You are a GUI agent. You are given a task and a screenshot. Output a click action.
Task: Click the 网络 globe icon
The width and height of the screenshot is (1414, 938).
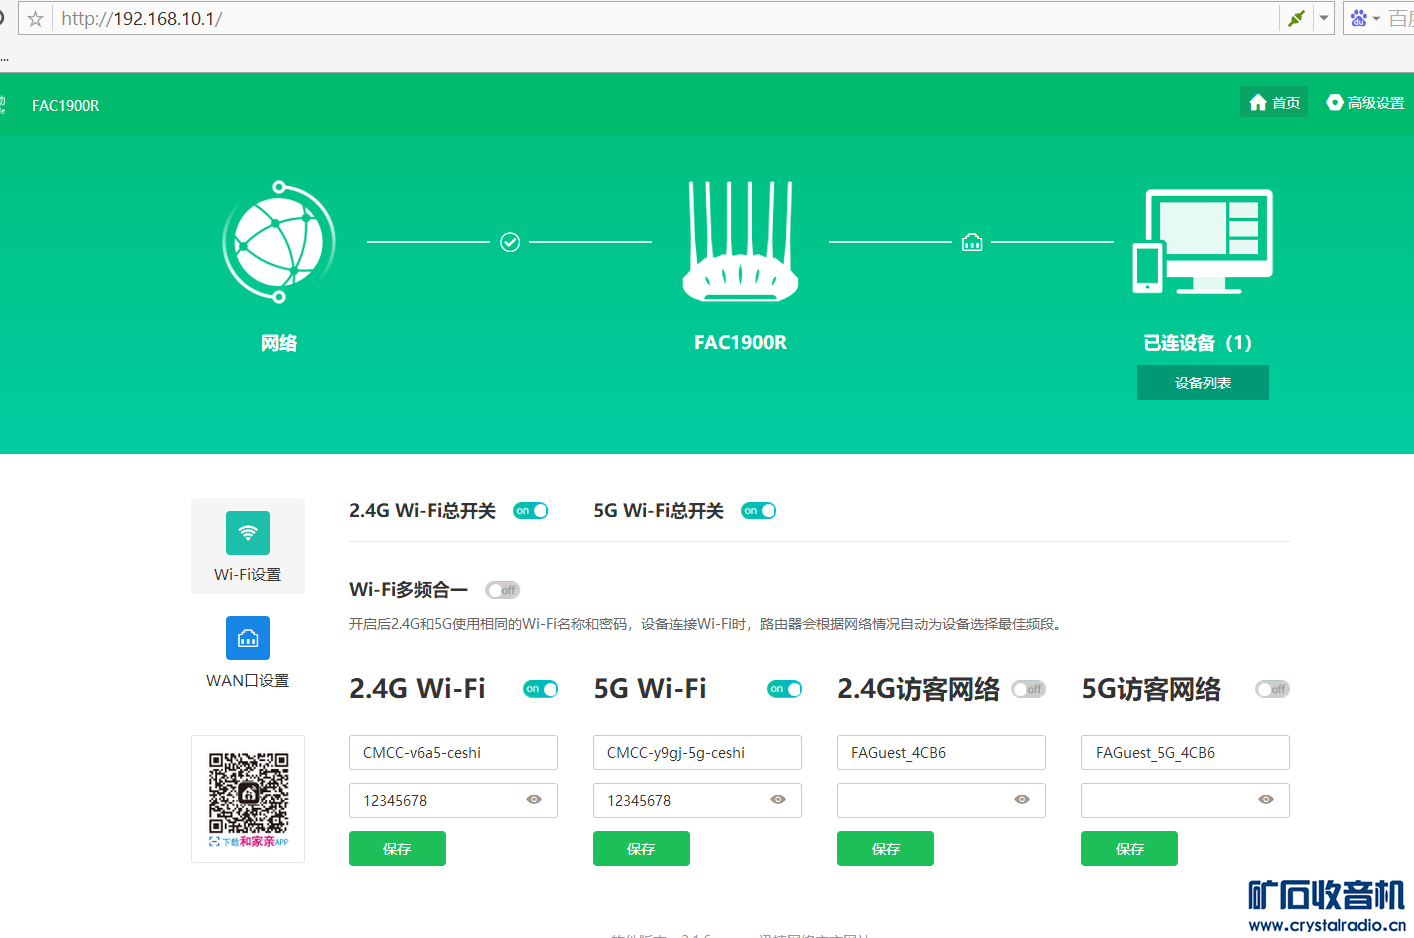[x=279, y=242]
